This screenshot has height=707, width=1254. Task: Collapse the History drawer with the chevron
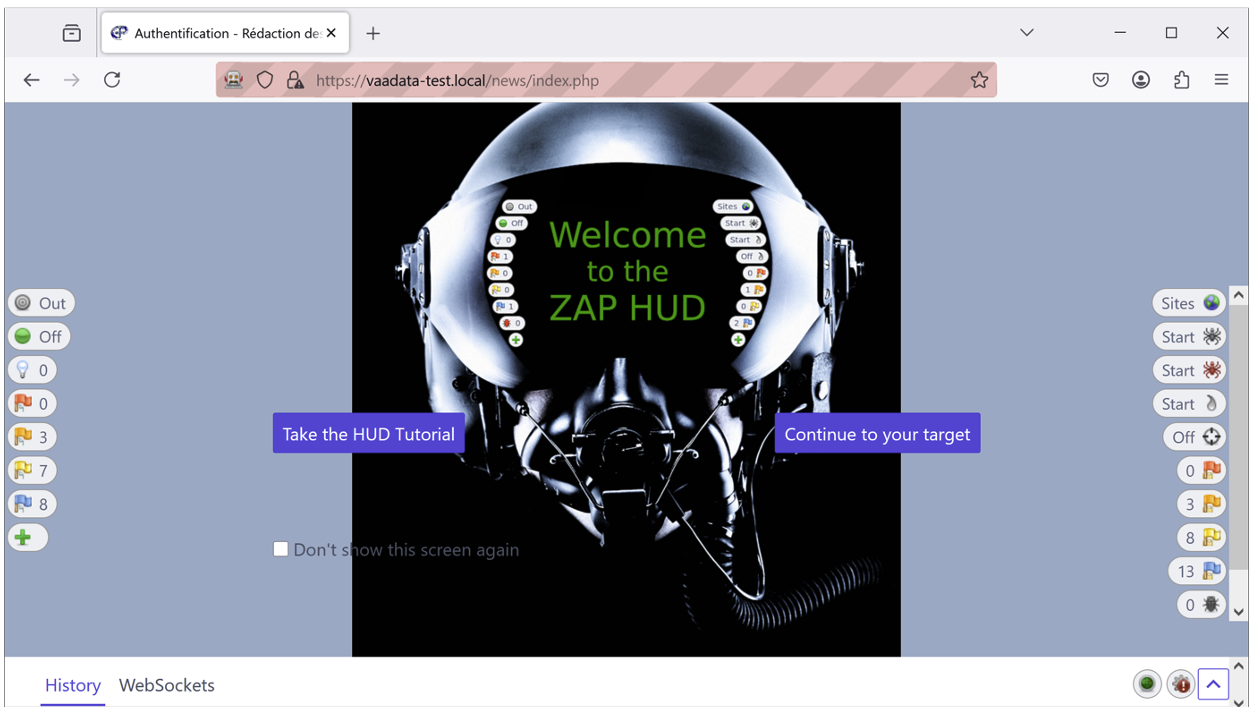point(1213,684)
